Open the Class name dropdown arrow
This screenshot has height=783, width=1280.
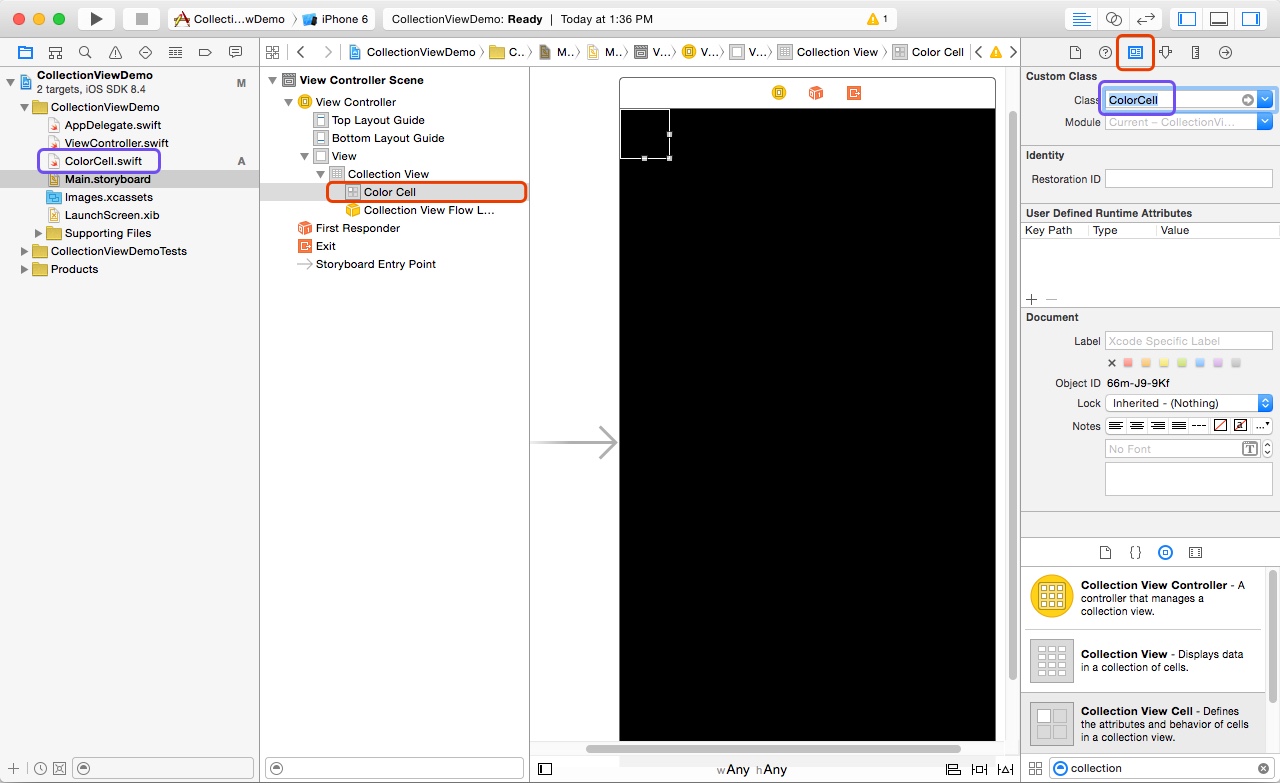pos(1265,100)
